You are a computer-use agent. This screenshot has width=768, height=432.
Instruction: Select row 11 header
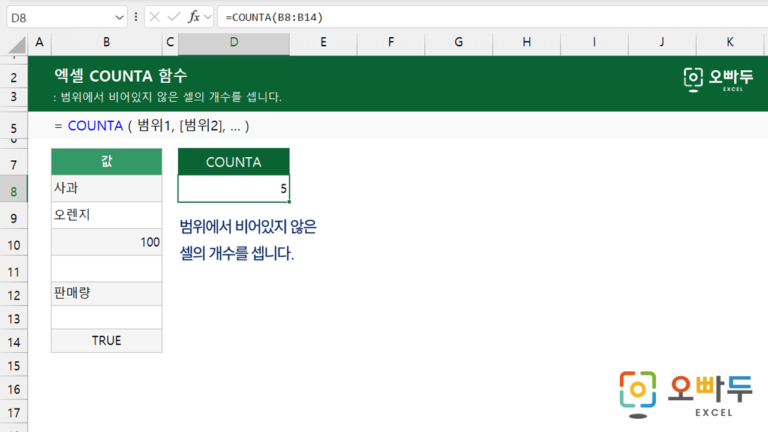(14, 271)
